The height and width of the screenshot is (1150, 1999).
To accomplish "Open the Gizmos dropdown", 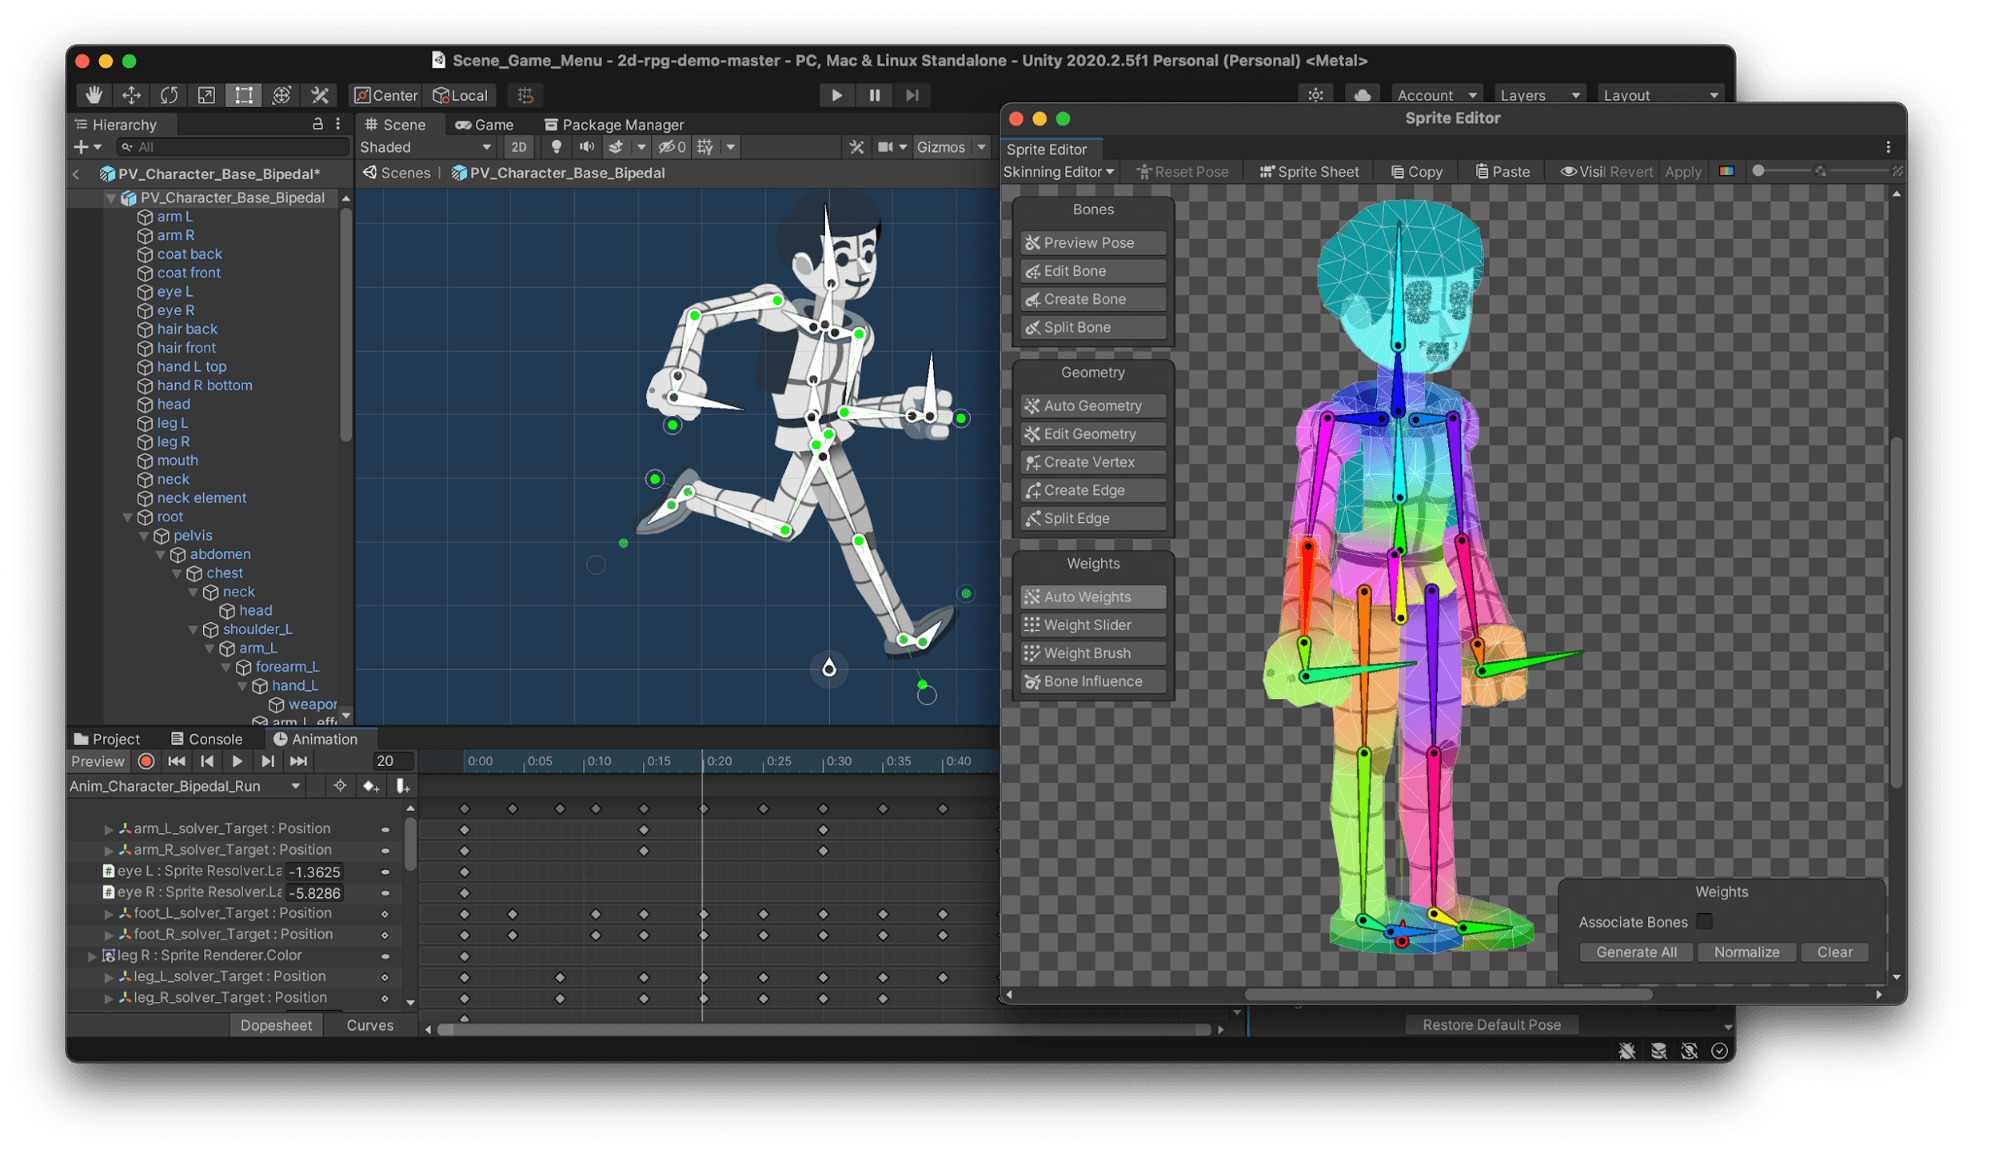I will click(951, 147).
